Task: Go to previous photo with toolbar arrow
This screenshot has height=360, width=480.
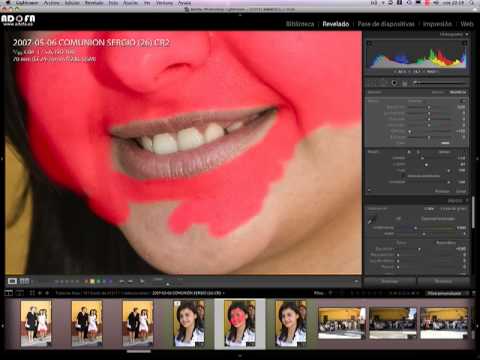Action: point(122,282)
